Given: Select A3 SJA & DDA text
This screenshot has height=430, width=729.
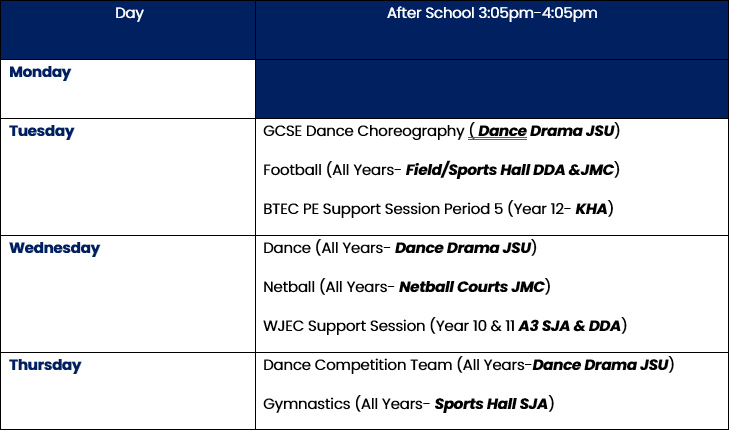Looking at the screenshot, I should 570,326.
